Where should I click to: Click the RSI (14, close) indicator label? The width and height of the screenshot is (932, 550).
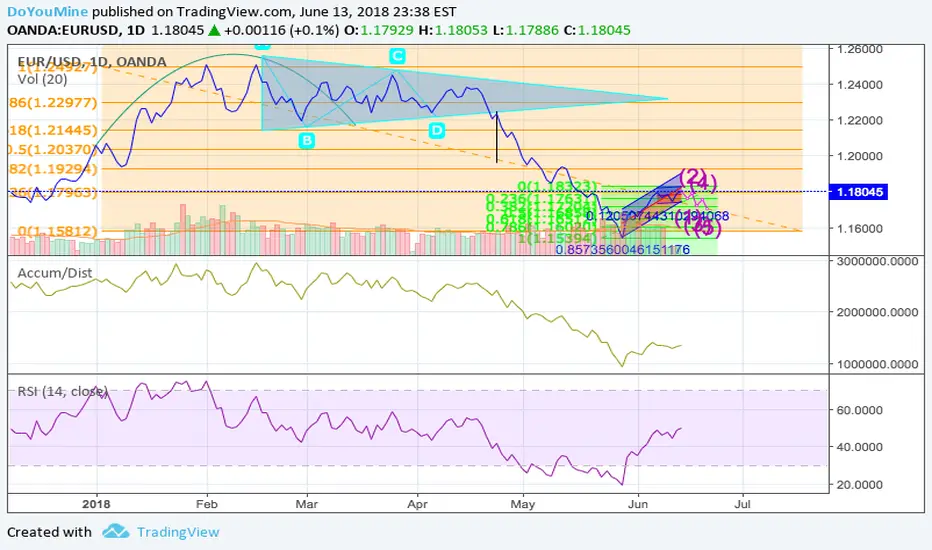tap(62, 391)
